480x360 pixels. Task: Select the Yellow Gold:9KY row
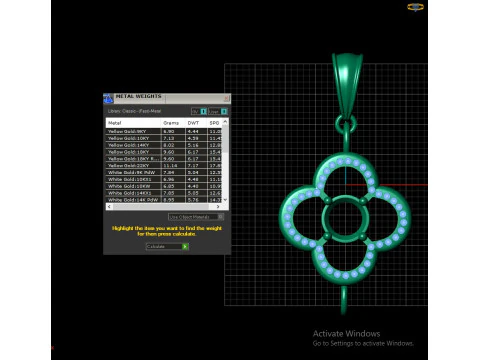(164, 131)
